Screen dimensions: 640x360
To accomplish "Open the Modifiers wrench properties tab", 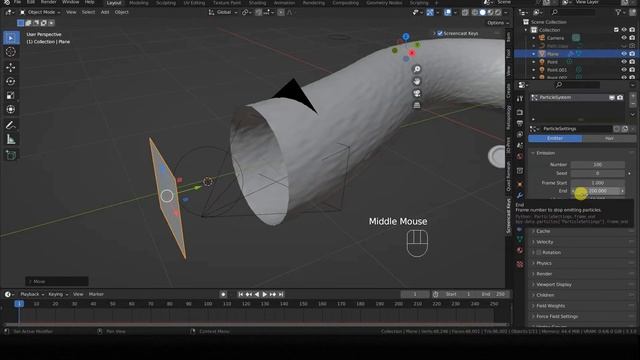I will (x=520, y=196).
